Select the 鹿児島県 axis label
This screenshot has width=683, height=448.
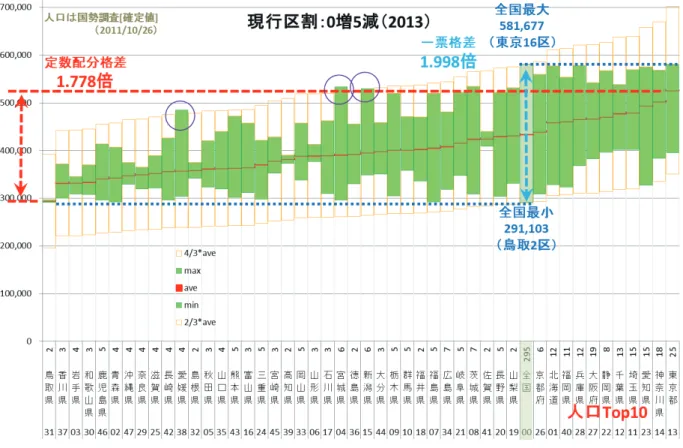102,393
